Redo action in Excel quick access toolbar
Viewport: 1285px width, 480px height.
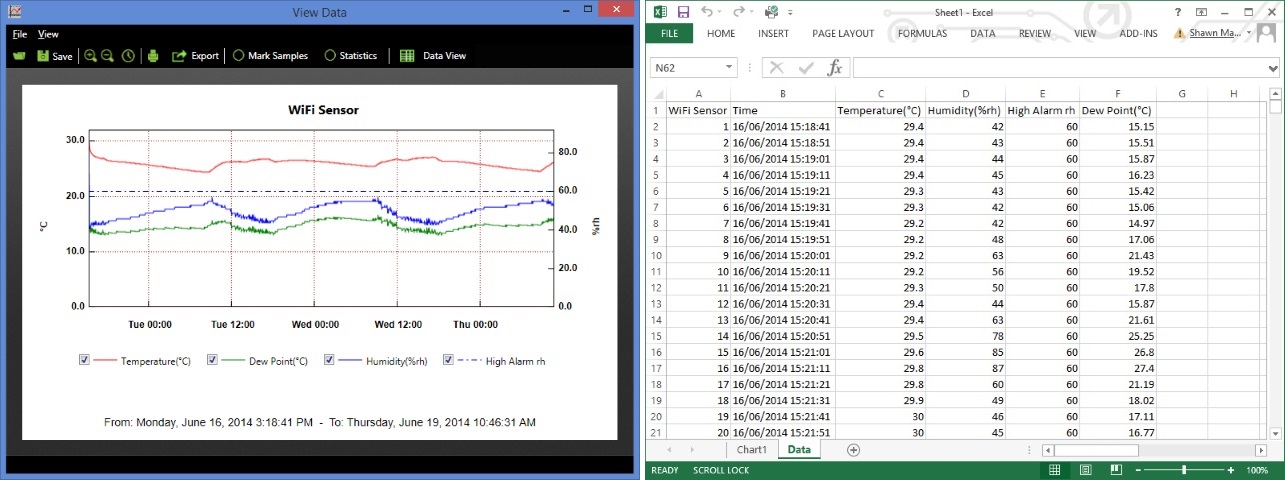point(738,12)
